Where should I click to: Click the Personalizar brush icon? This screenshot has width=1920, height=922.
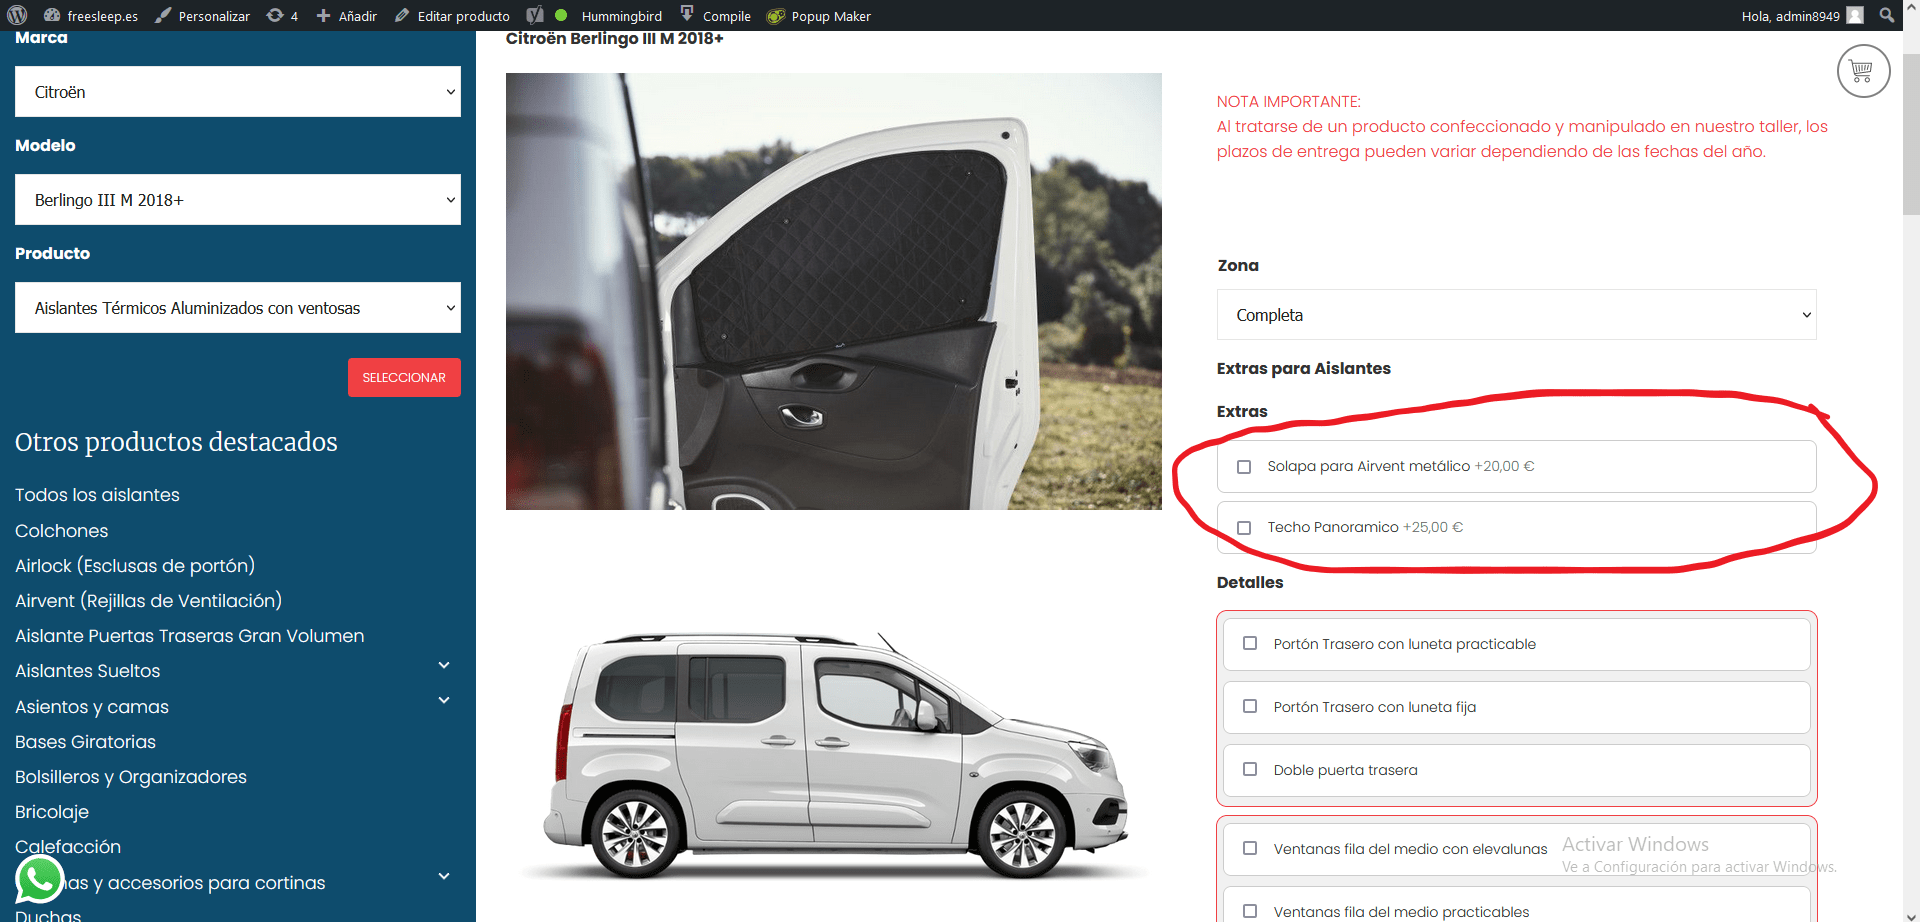[163, 16]
